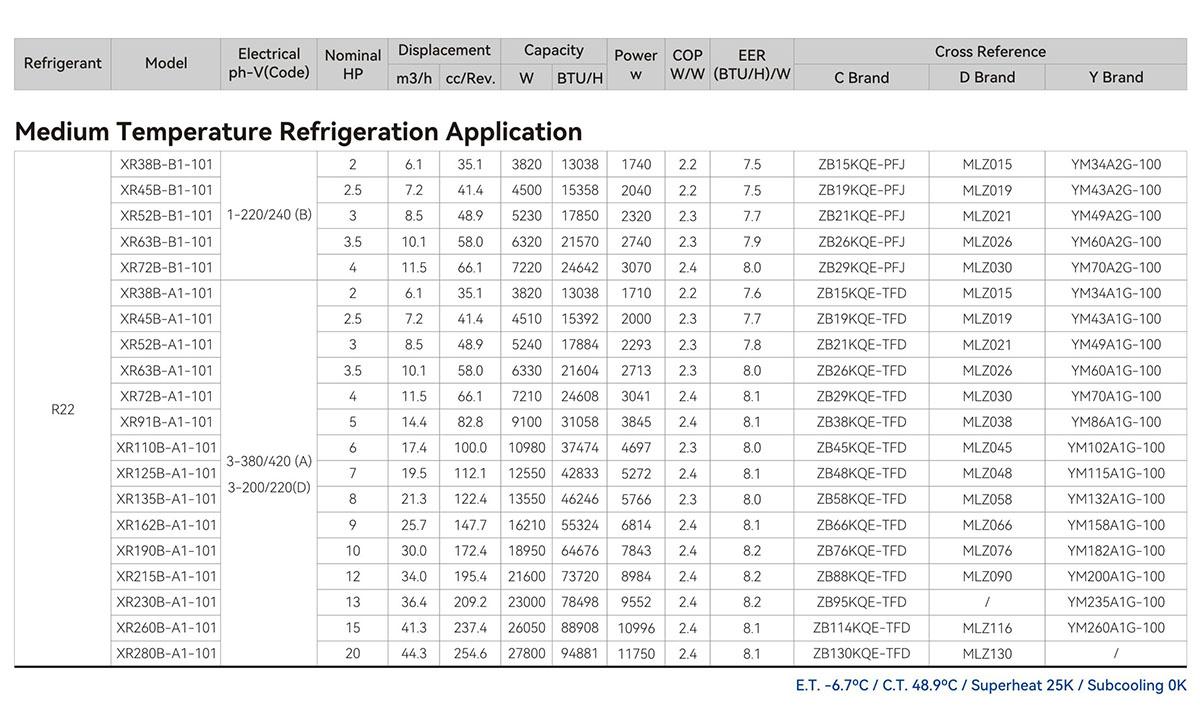Image resolution: width=1200 pixels, height=710 pixels.
Task: Click model XR45B-A1-101
Action: (x=166, y=319)
